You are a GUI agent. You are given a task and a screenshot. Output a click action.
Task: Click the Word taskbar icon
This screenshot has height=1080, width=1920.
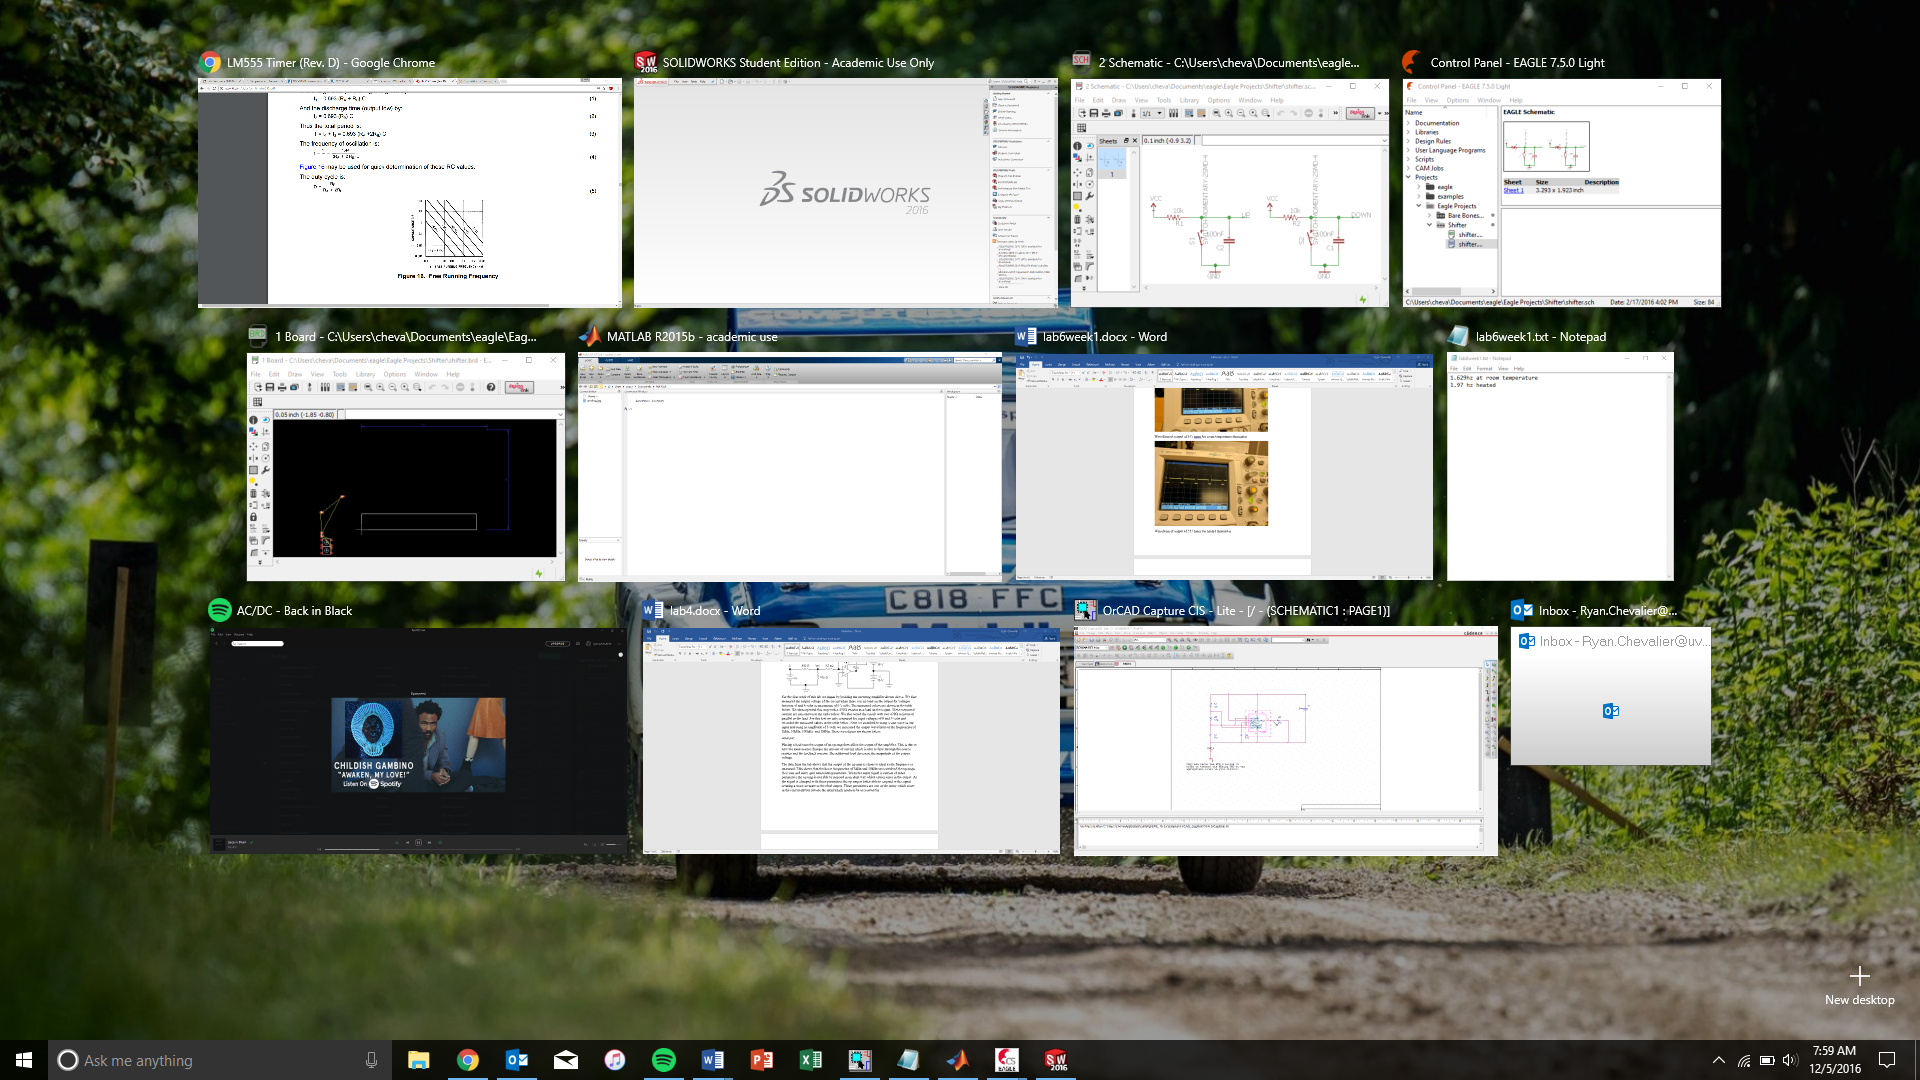point(712,1060)
